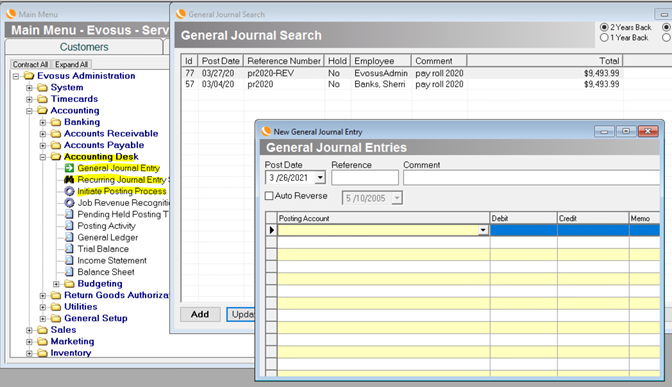672x387 pixels.
Task: Click the General Ledger report icon
Action: [69, 237]
